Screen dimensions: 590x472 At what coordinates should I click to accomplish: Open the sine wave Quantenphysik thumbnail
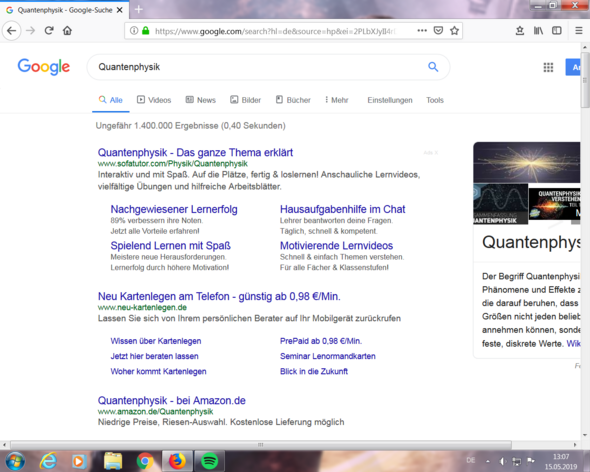click(500, 204)
